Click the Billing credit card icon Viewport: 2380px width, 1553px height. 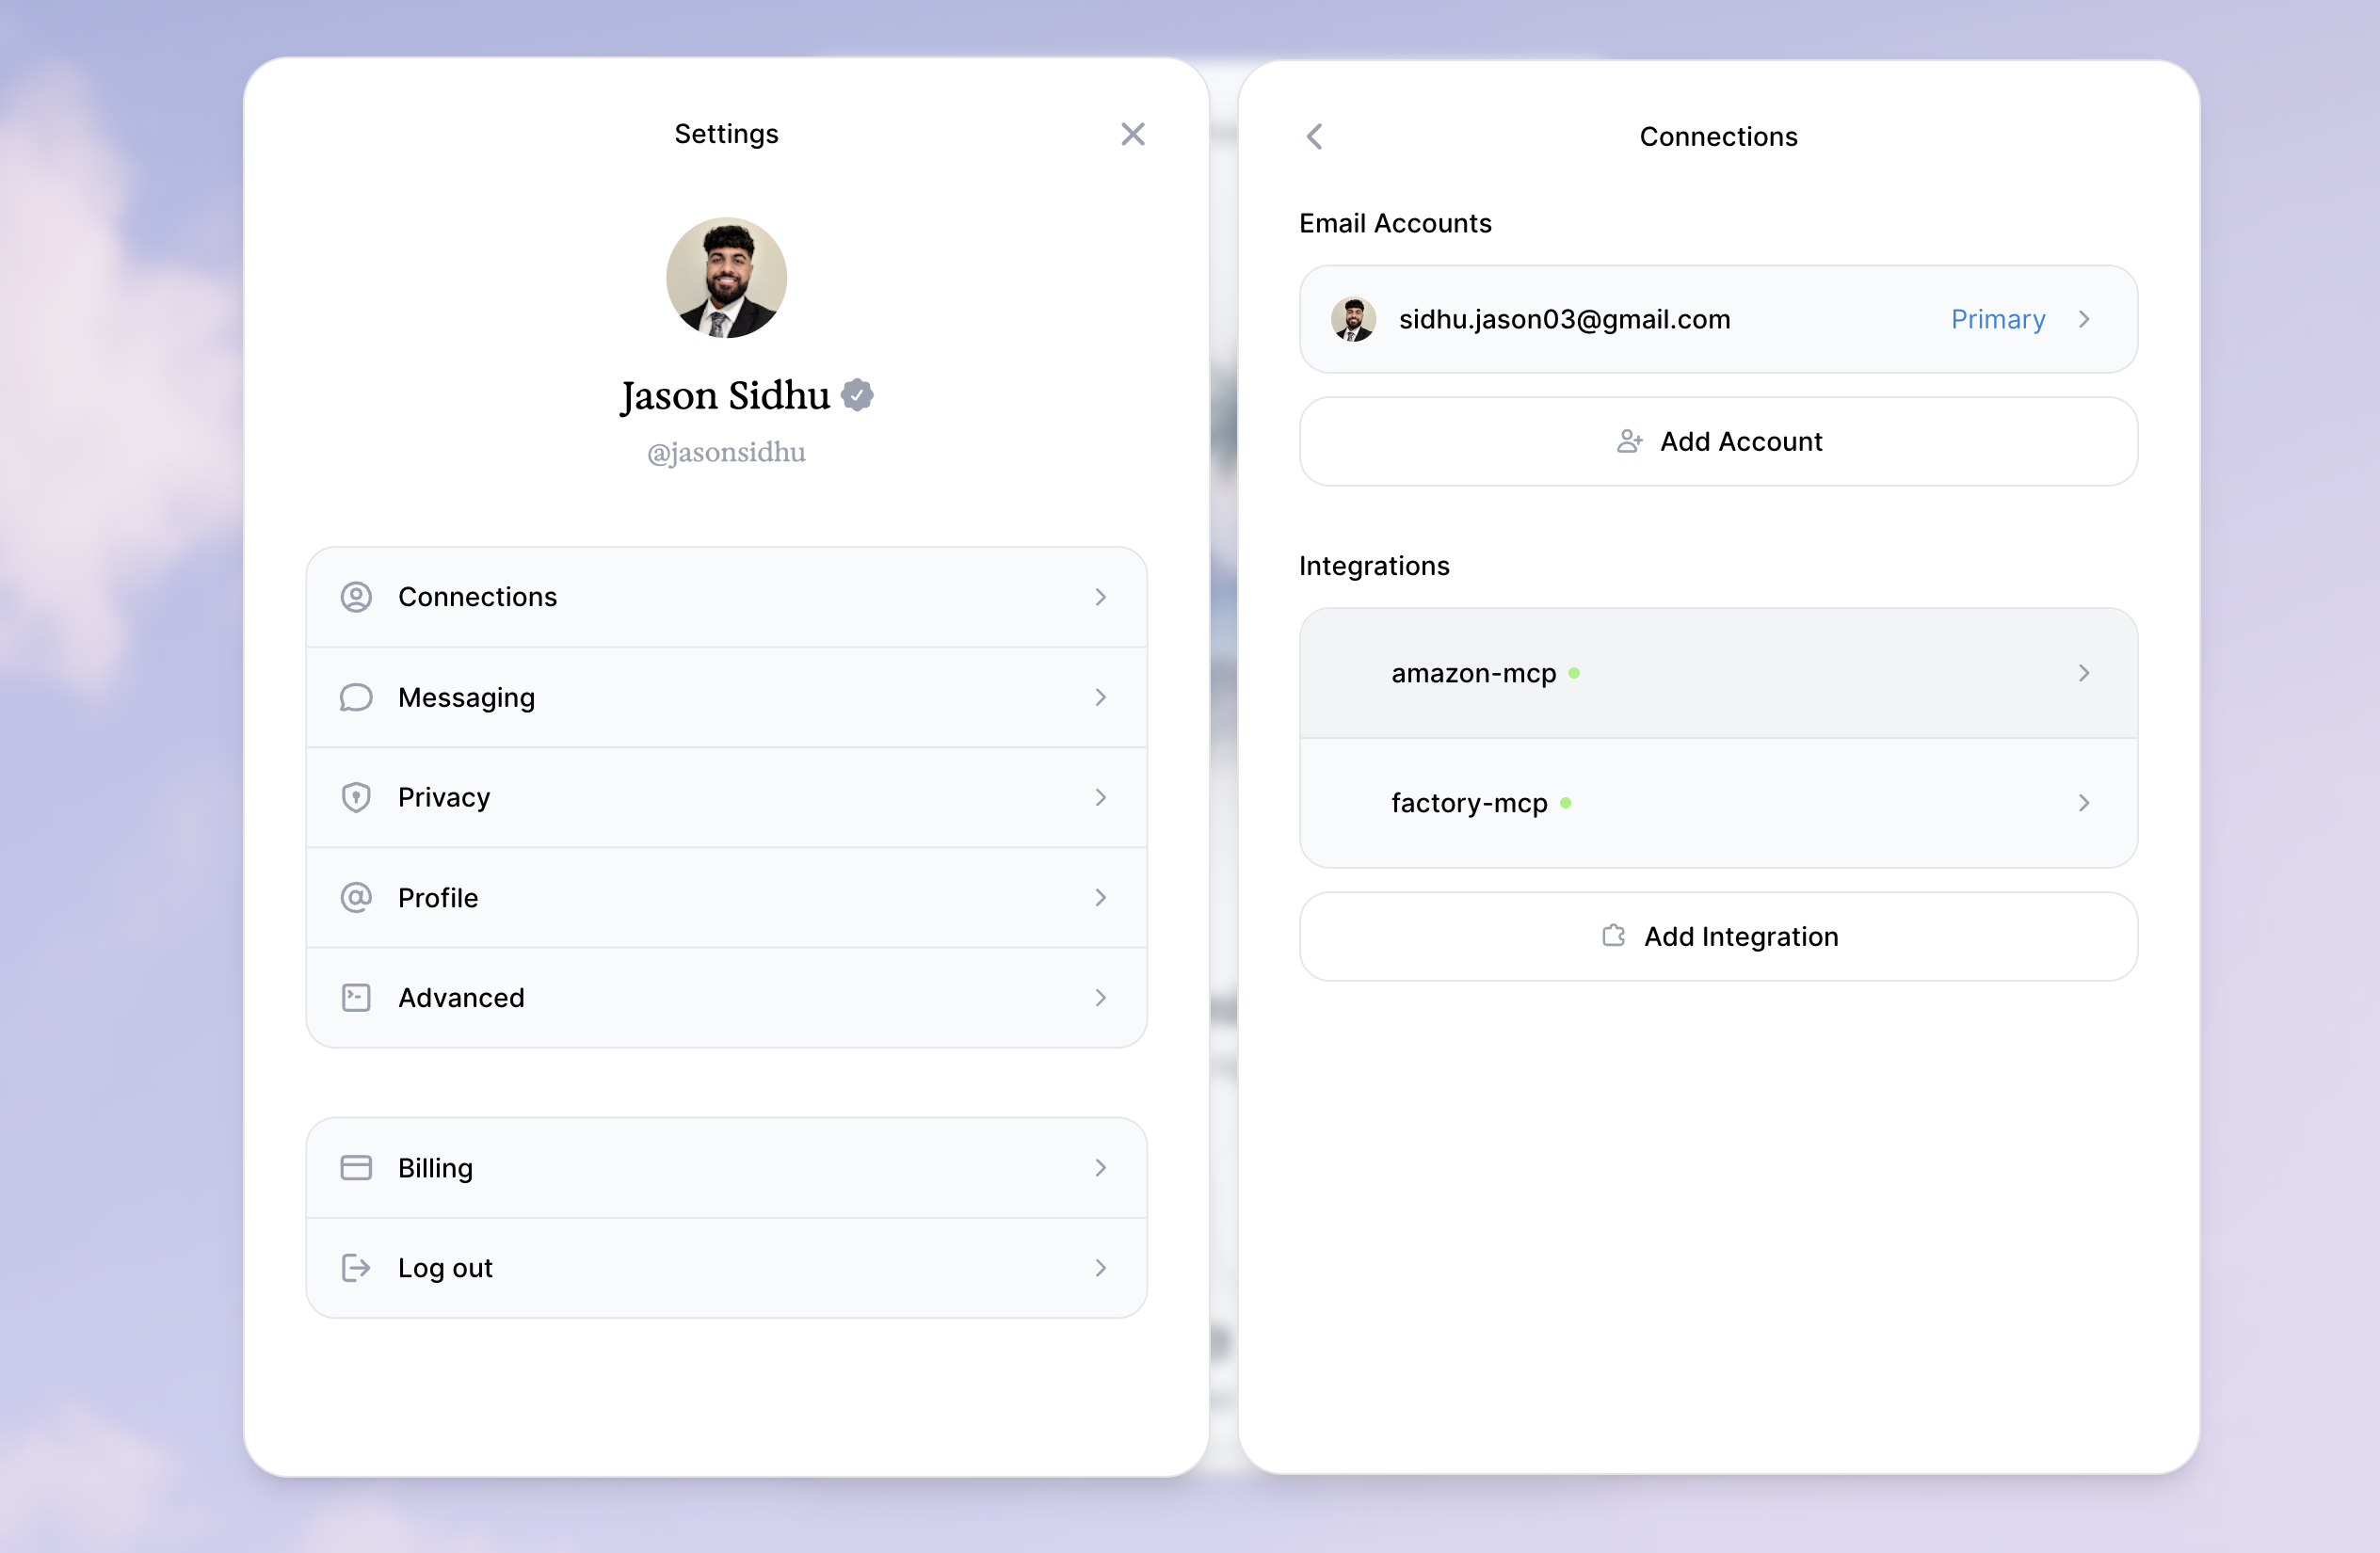pyautogui.click(x=356, y=1168)
